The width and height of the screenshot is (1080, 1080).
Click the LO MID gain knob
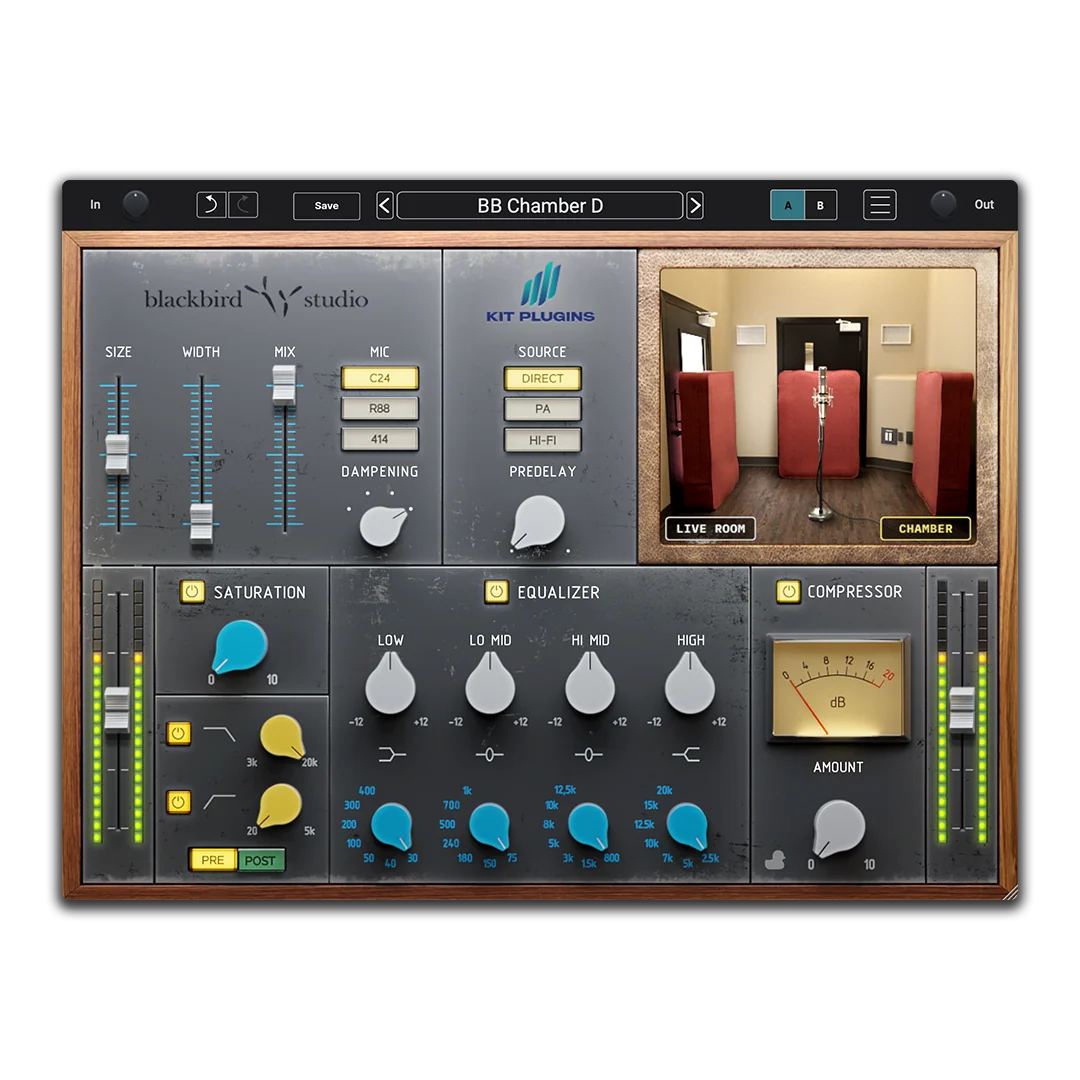point(490,683)
